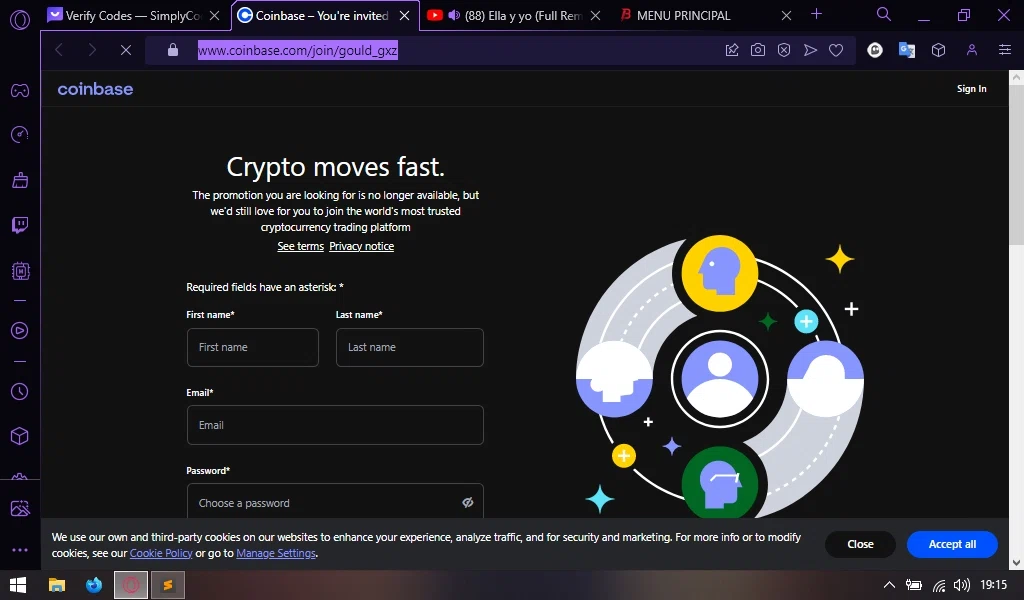Stop page loading with X button
The image size is (1024, 600).
(x=126, y=50)
